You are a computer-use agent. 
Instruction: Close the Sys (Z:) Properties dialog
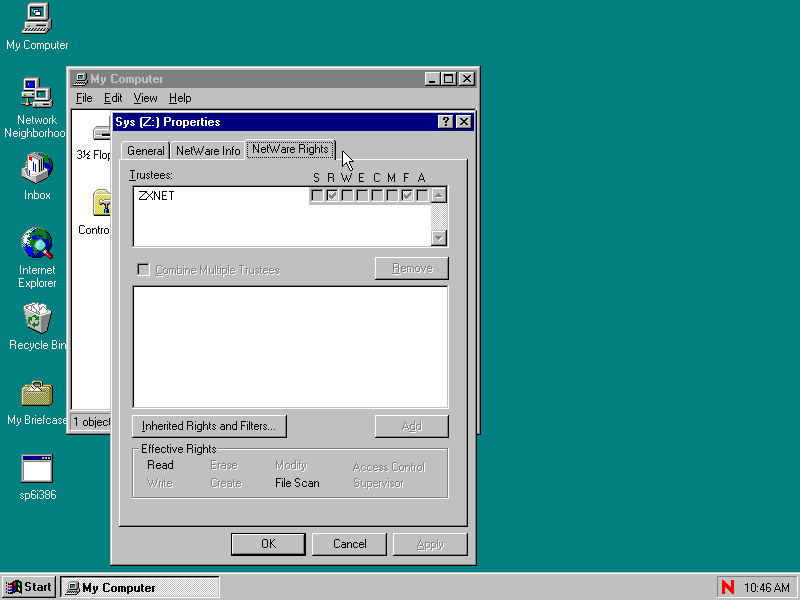coord(464,121)
